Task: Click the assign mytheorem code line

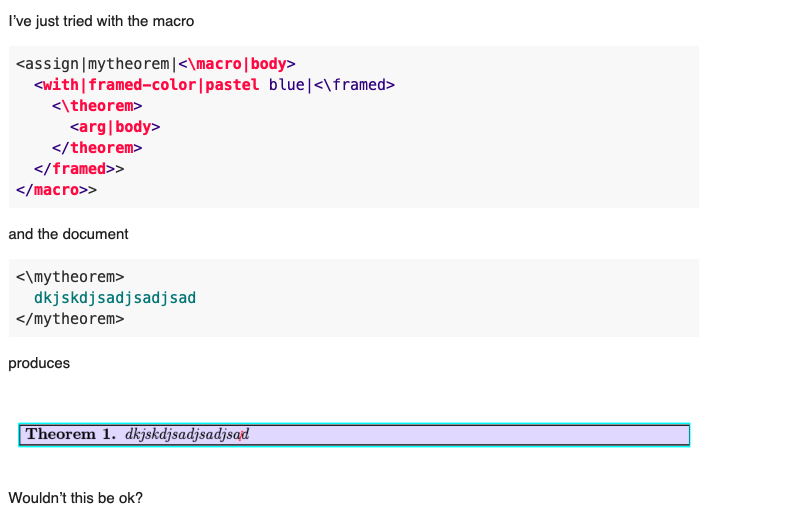Action: [156, 64]
